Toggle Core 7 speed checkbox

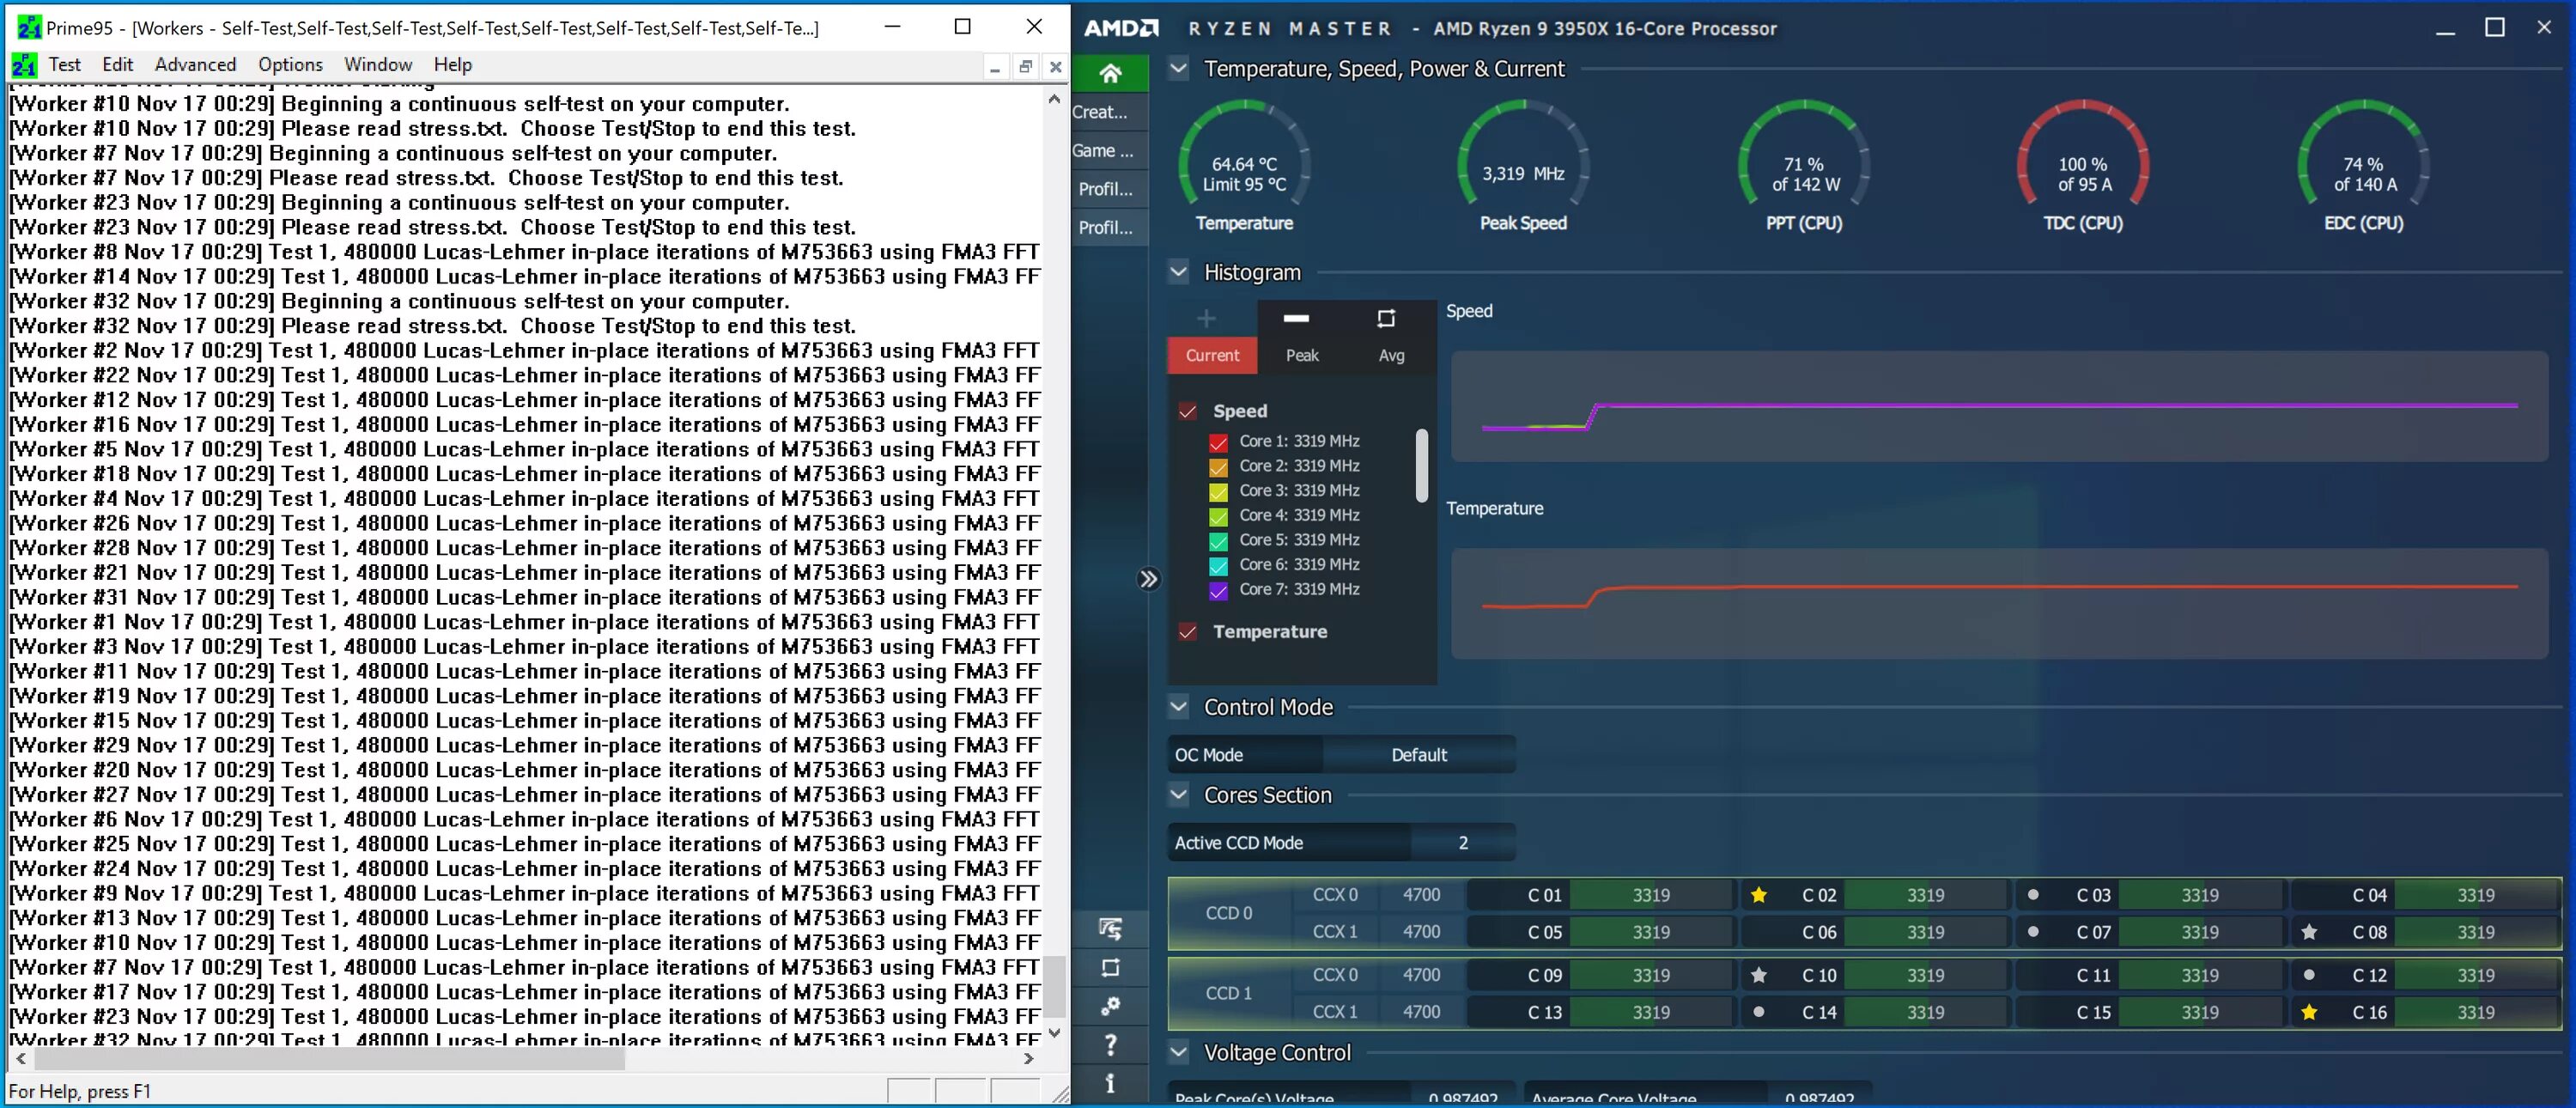pyautogui.click(x=1218, y=591)
